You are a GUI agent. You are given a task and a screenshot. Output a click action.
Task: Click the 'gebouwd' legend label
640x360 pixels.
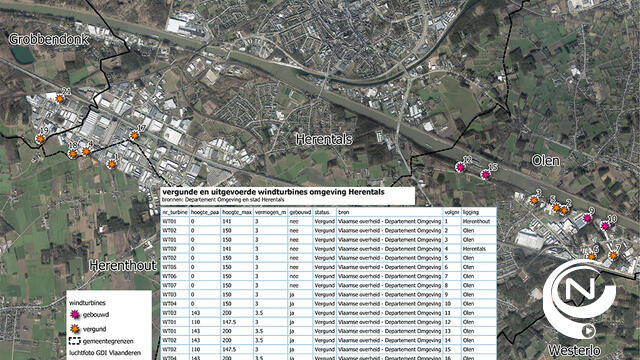click(96, 315)
